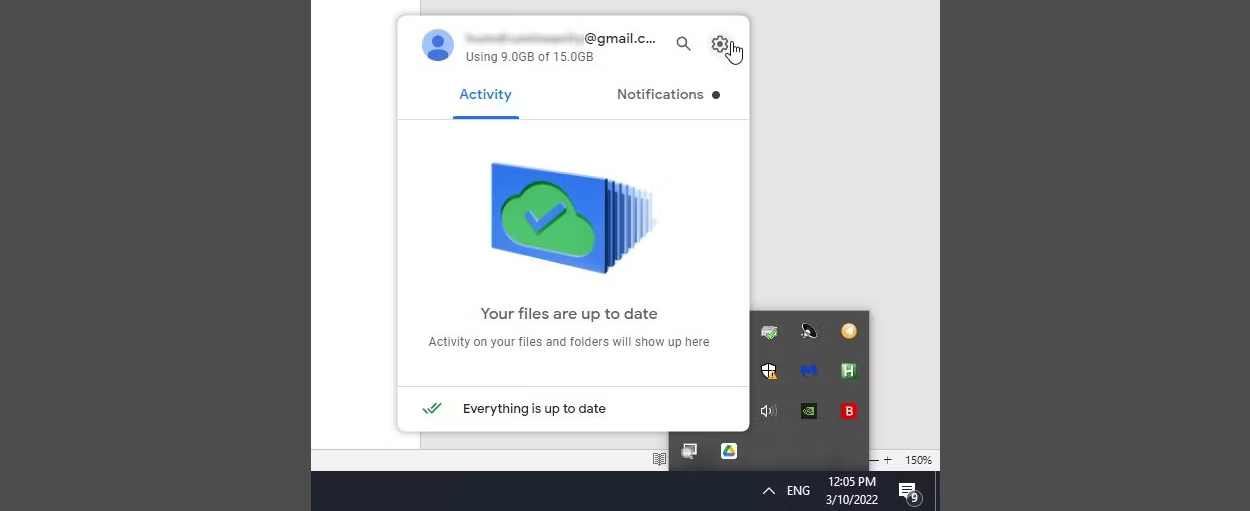Click the Google Drive tray icon
1250x511 pixels.
[x=729, y=451]
